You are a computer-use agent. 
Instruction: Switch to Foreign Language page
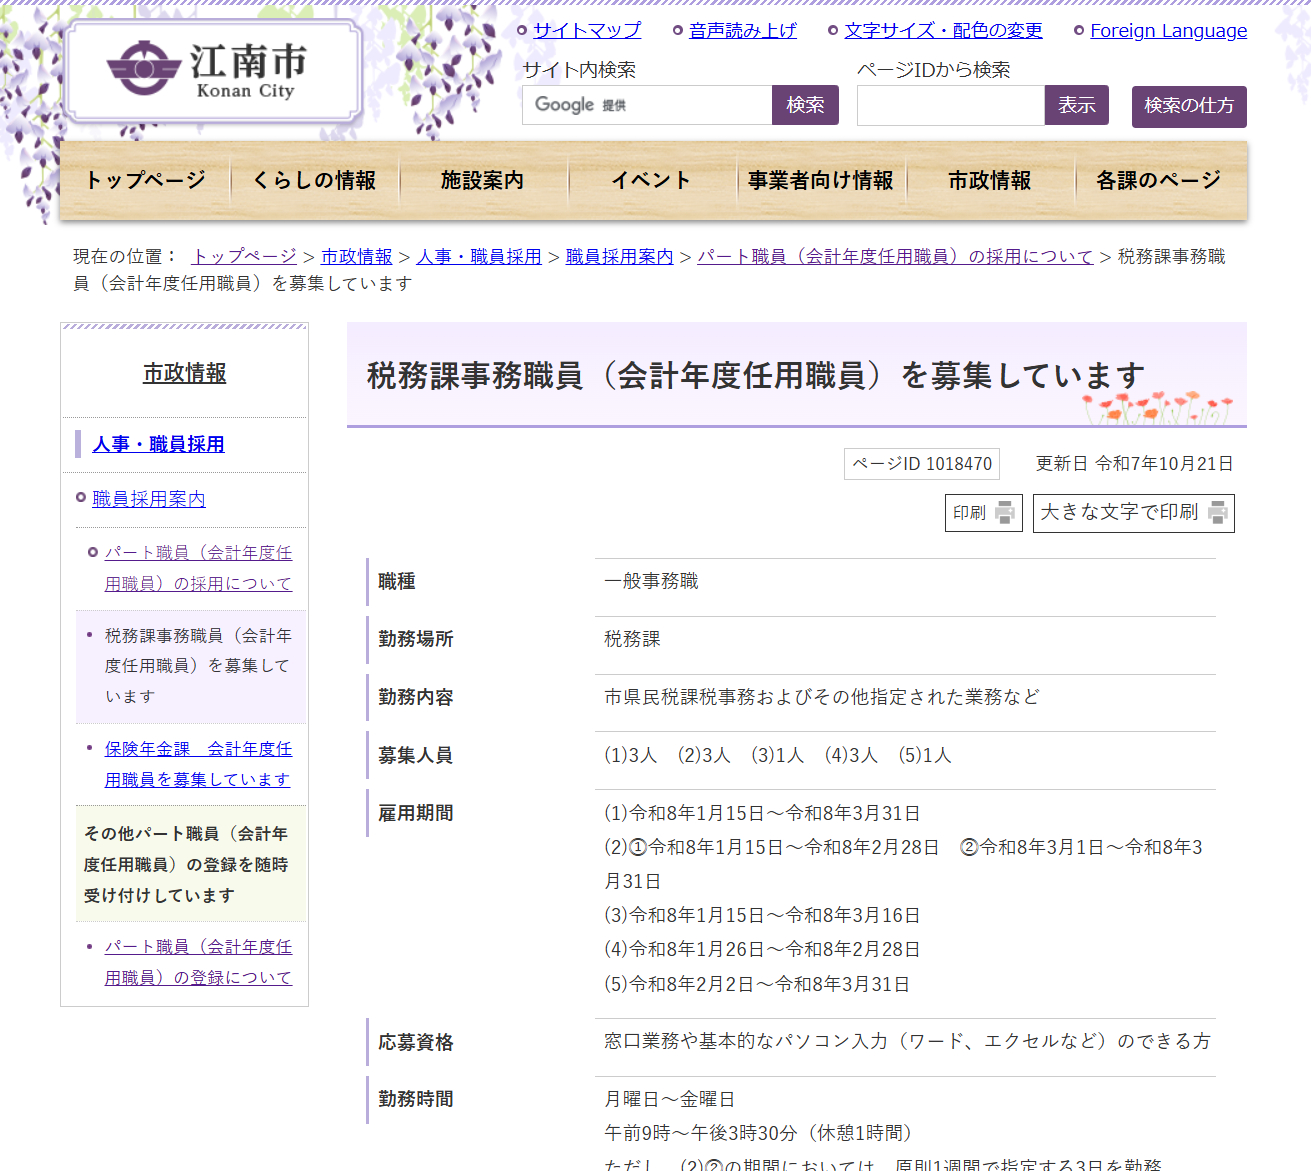(1168, 30)
